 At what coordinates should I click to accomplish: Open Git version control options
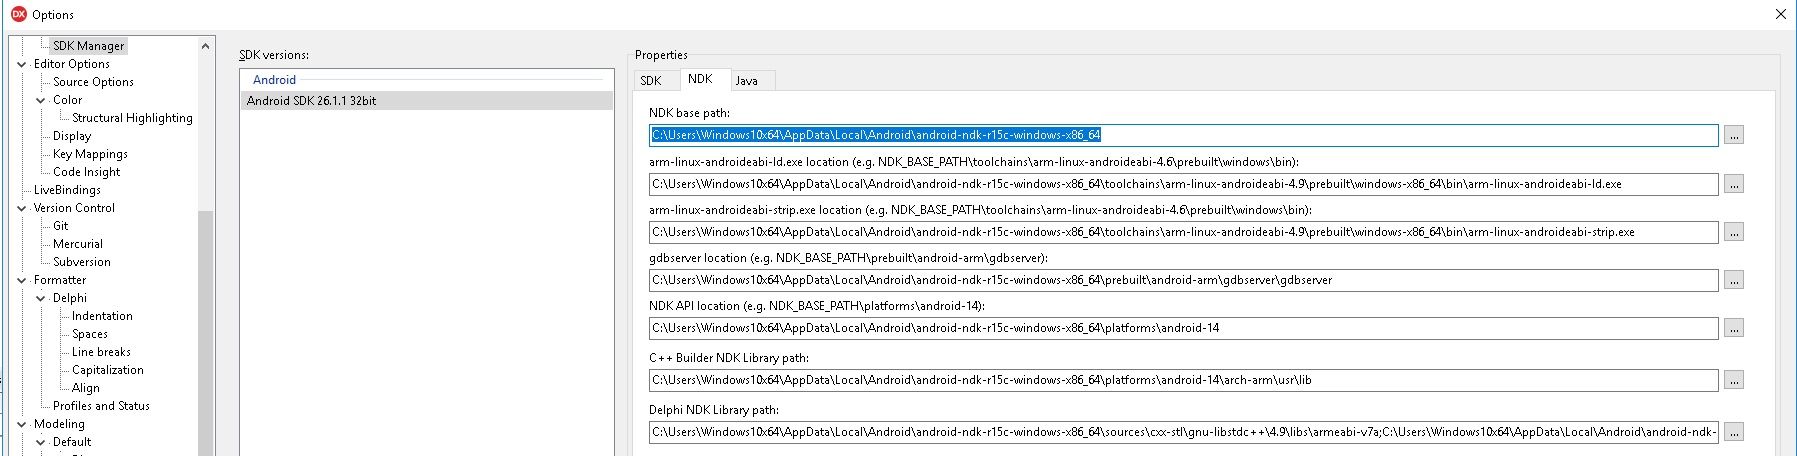click(x=61, y=226)
